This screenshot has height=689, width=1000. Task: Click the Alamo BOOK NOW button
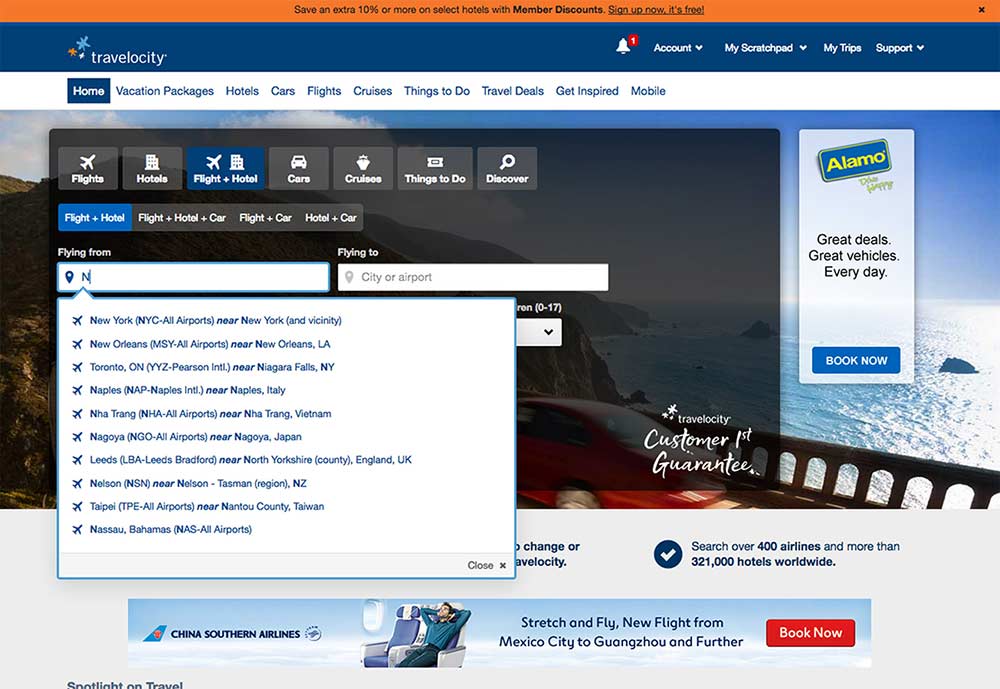click(856, 360)
